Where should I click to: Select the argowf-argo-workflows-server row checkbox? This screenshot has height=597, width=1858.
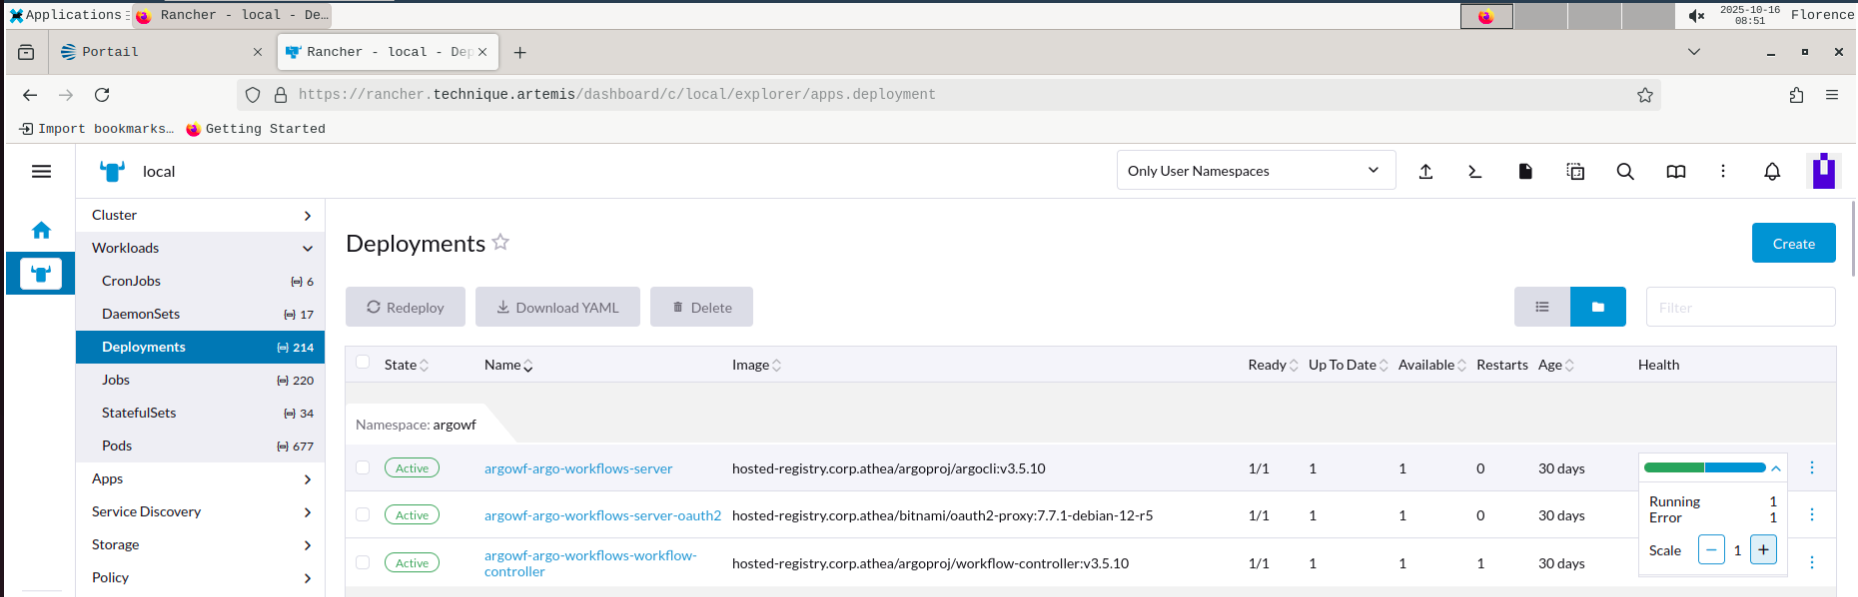tap(363, 468)
